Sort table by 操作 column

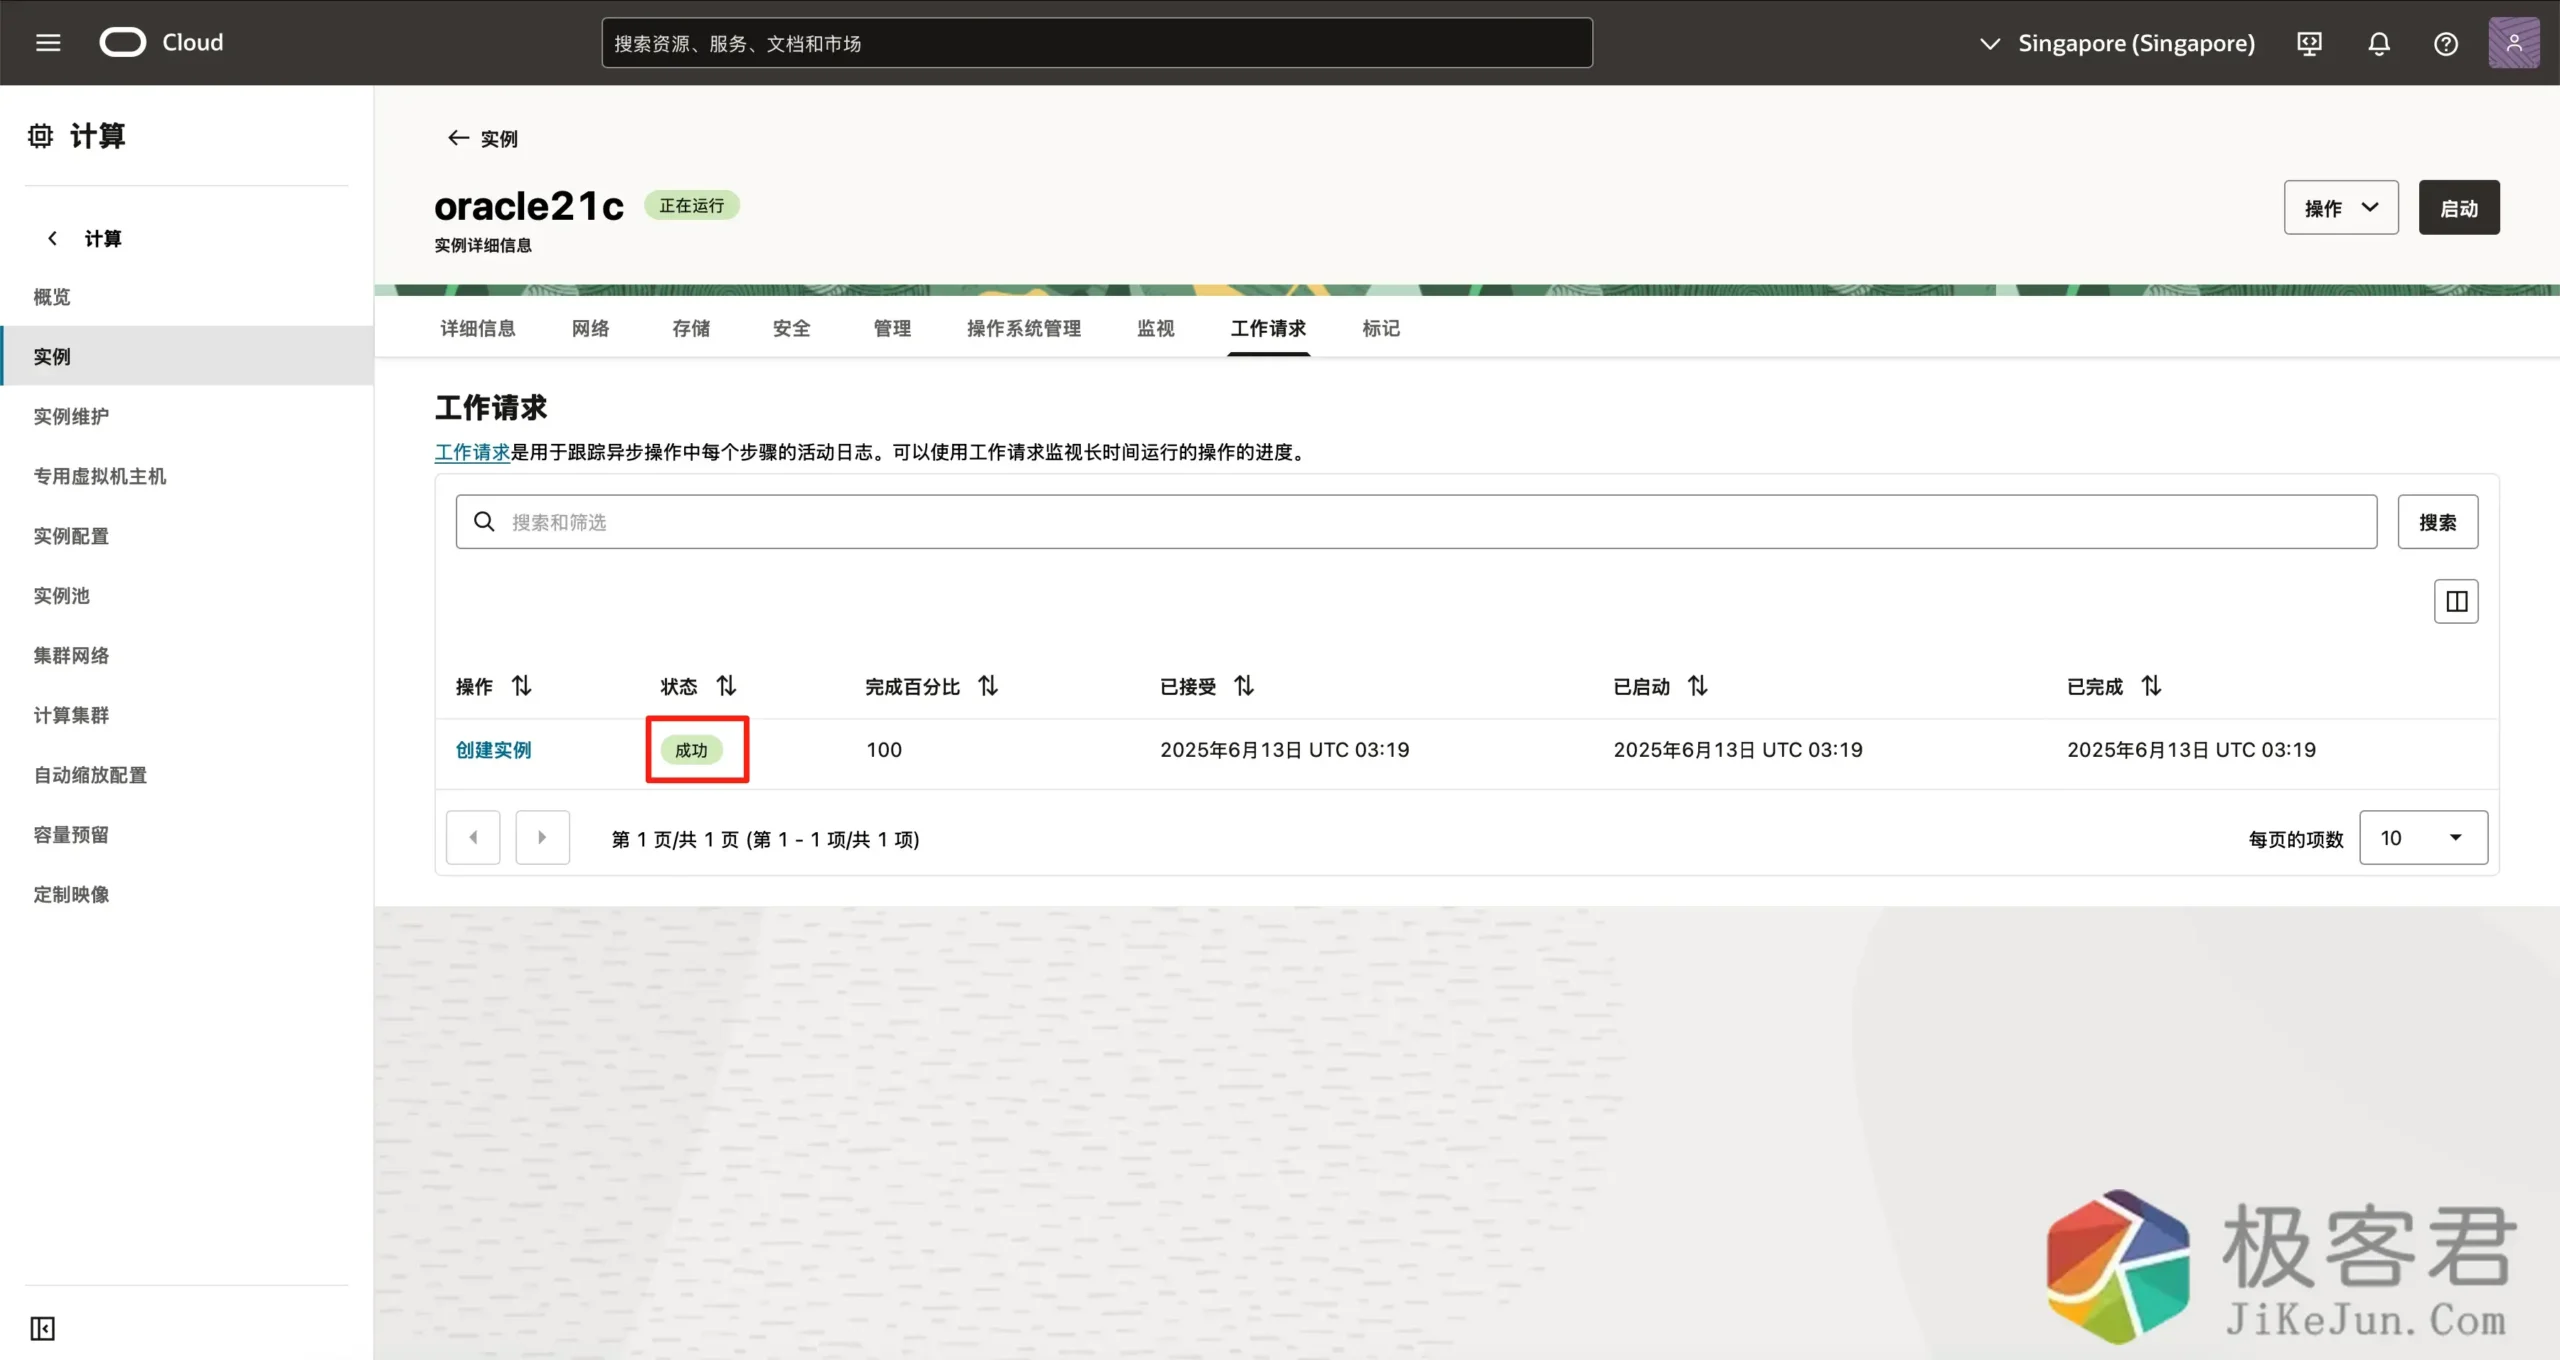tap(522, 686)
